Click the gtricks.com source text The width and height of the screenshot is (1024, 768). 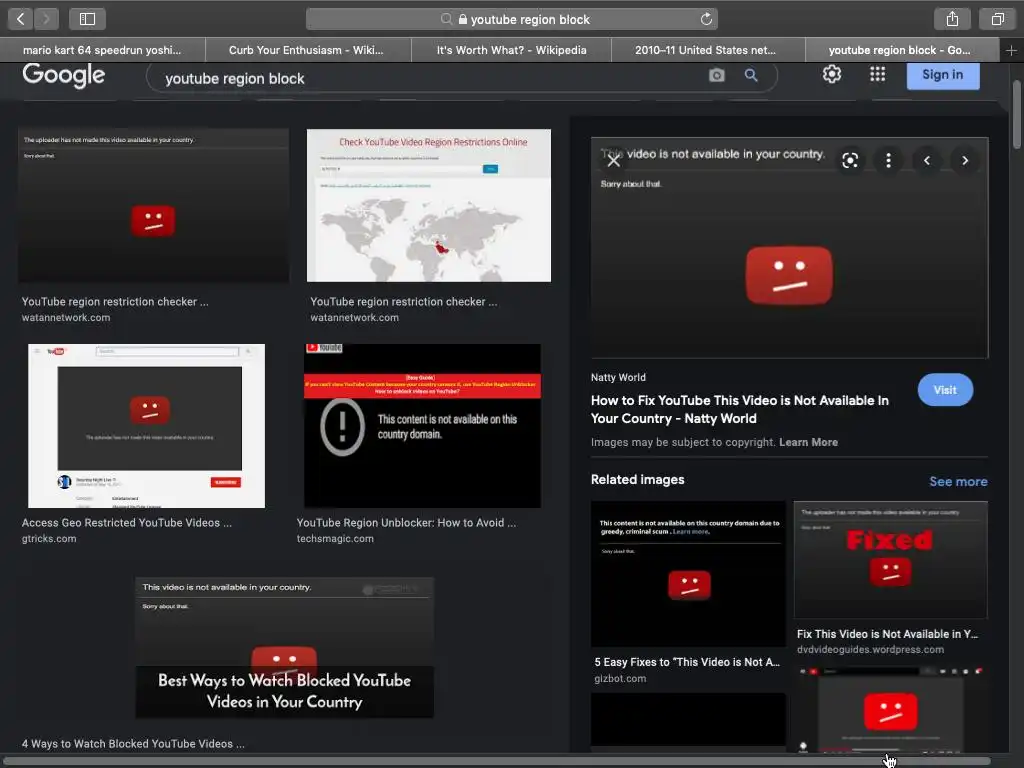pos(49,539)
